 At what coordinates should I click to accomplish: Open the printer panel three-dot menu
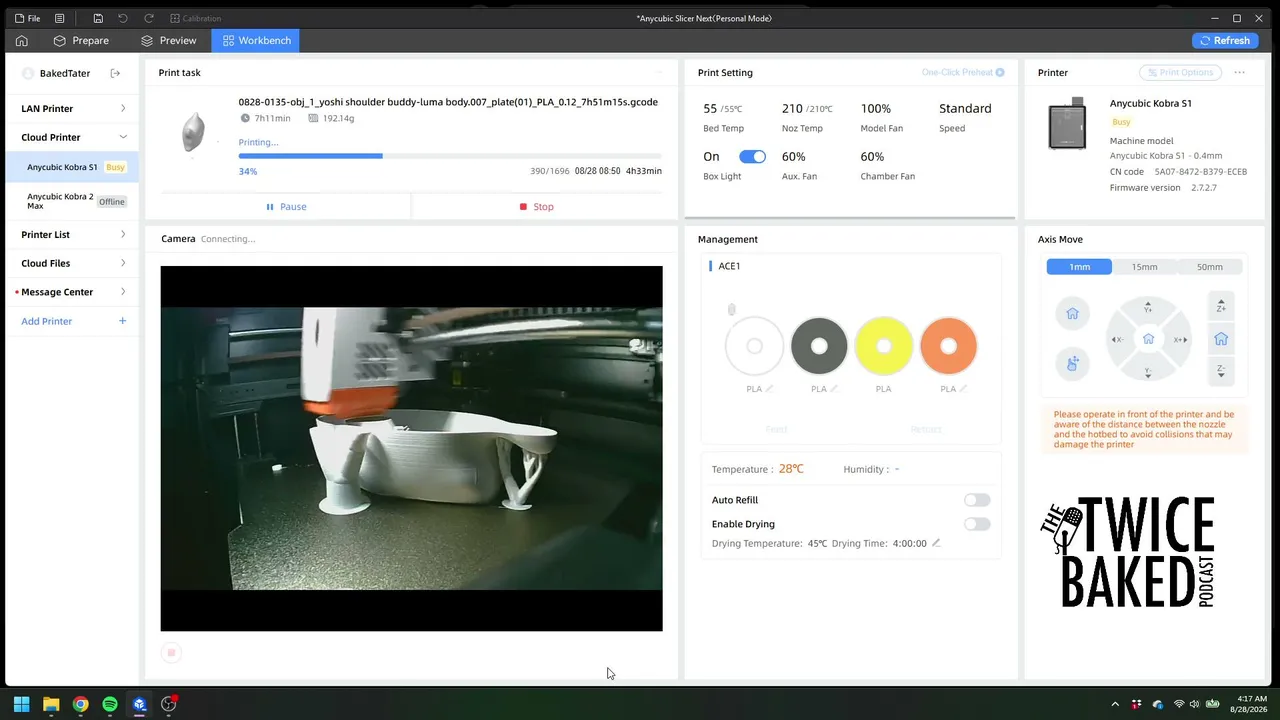point(1239,72)
